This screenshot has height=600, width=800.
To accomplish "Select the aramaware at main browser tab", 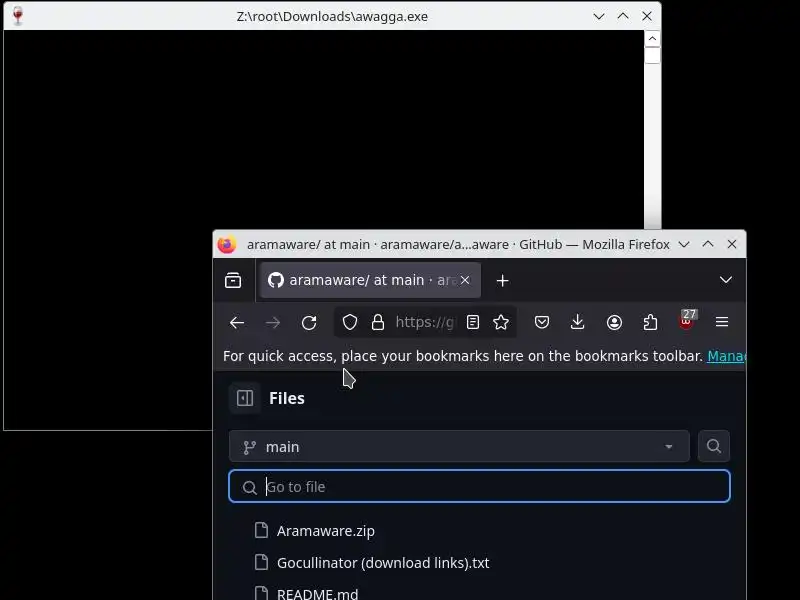I will (x=370, y=280).
